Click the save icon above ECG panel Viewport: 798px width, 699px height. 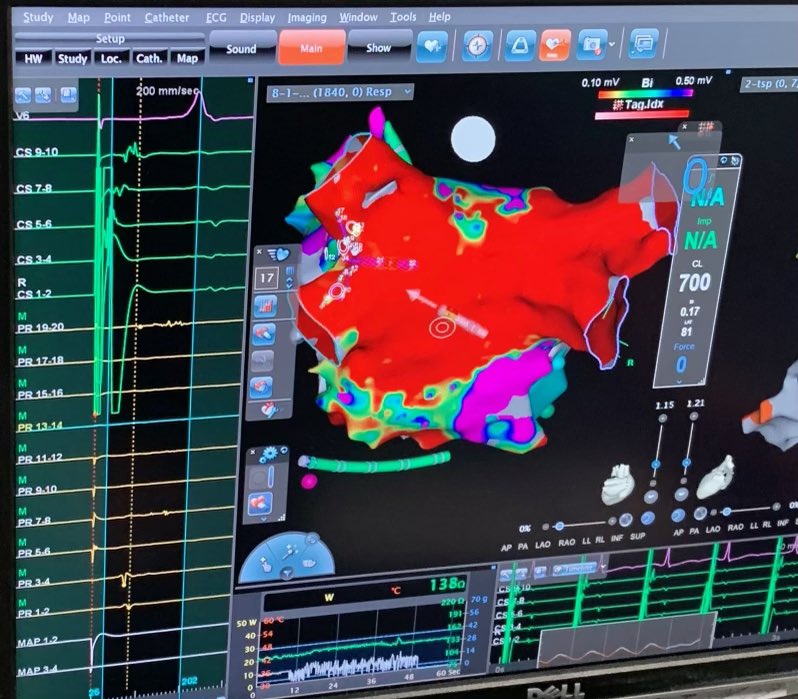(68, 95)
